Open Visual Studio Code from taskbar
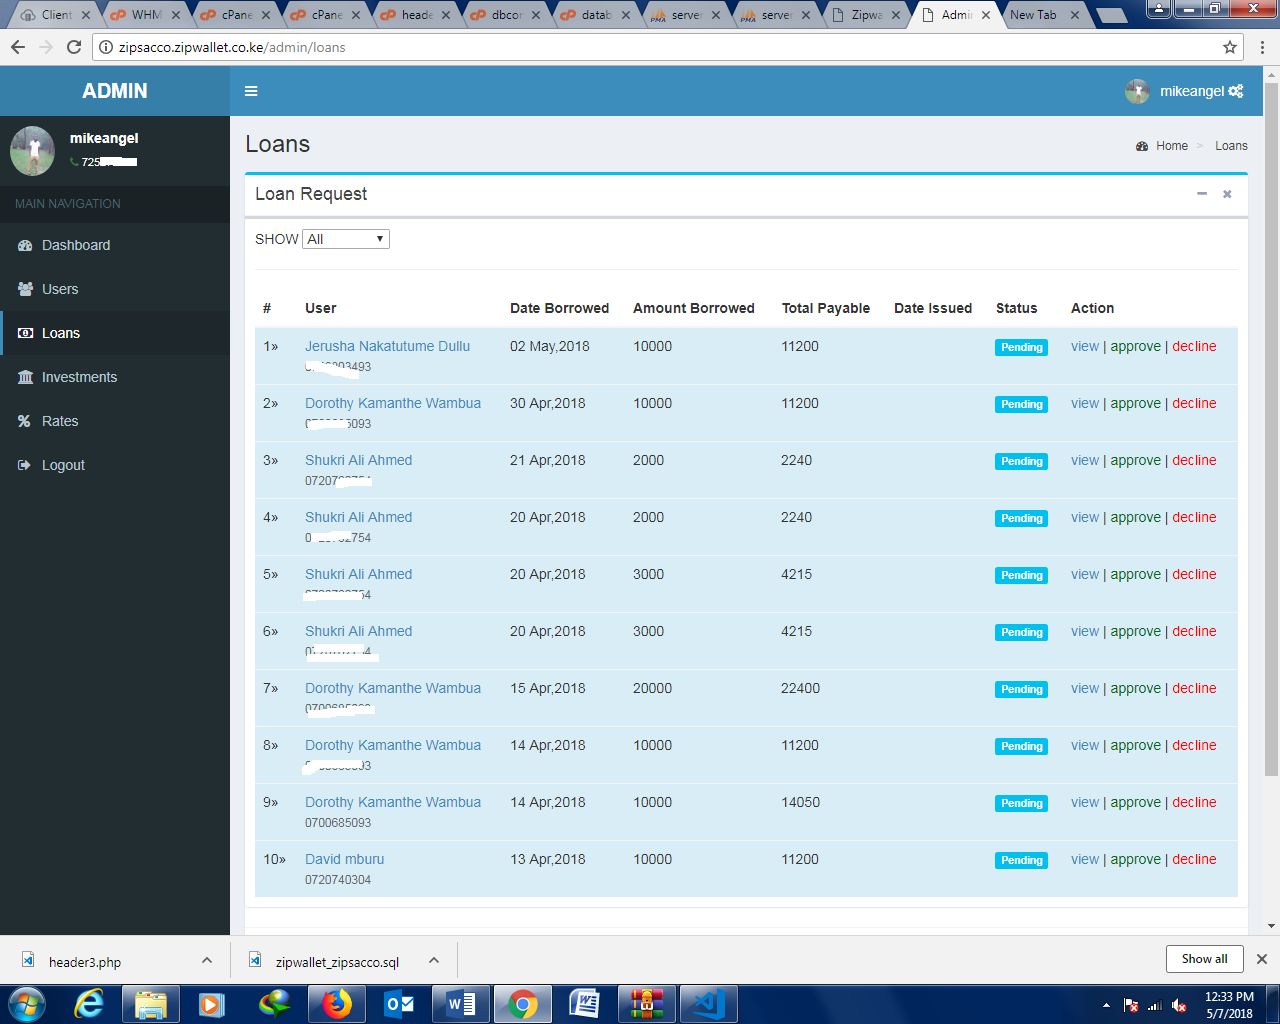The height and width of the screenshot is (1024, 1280). 708,1004
